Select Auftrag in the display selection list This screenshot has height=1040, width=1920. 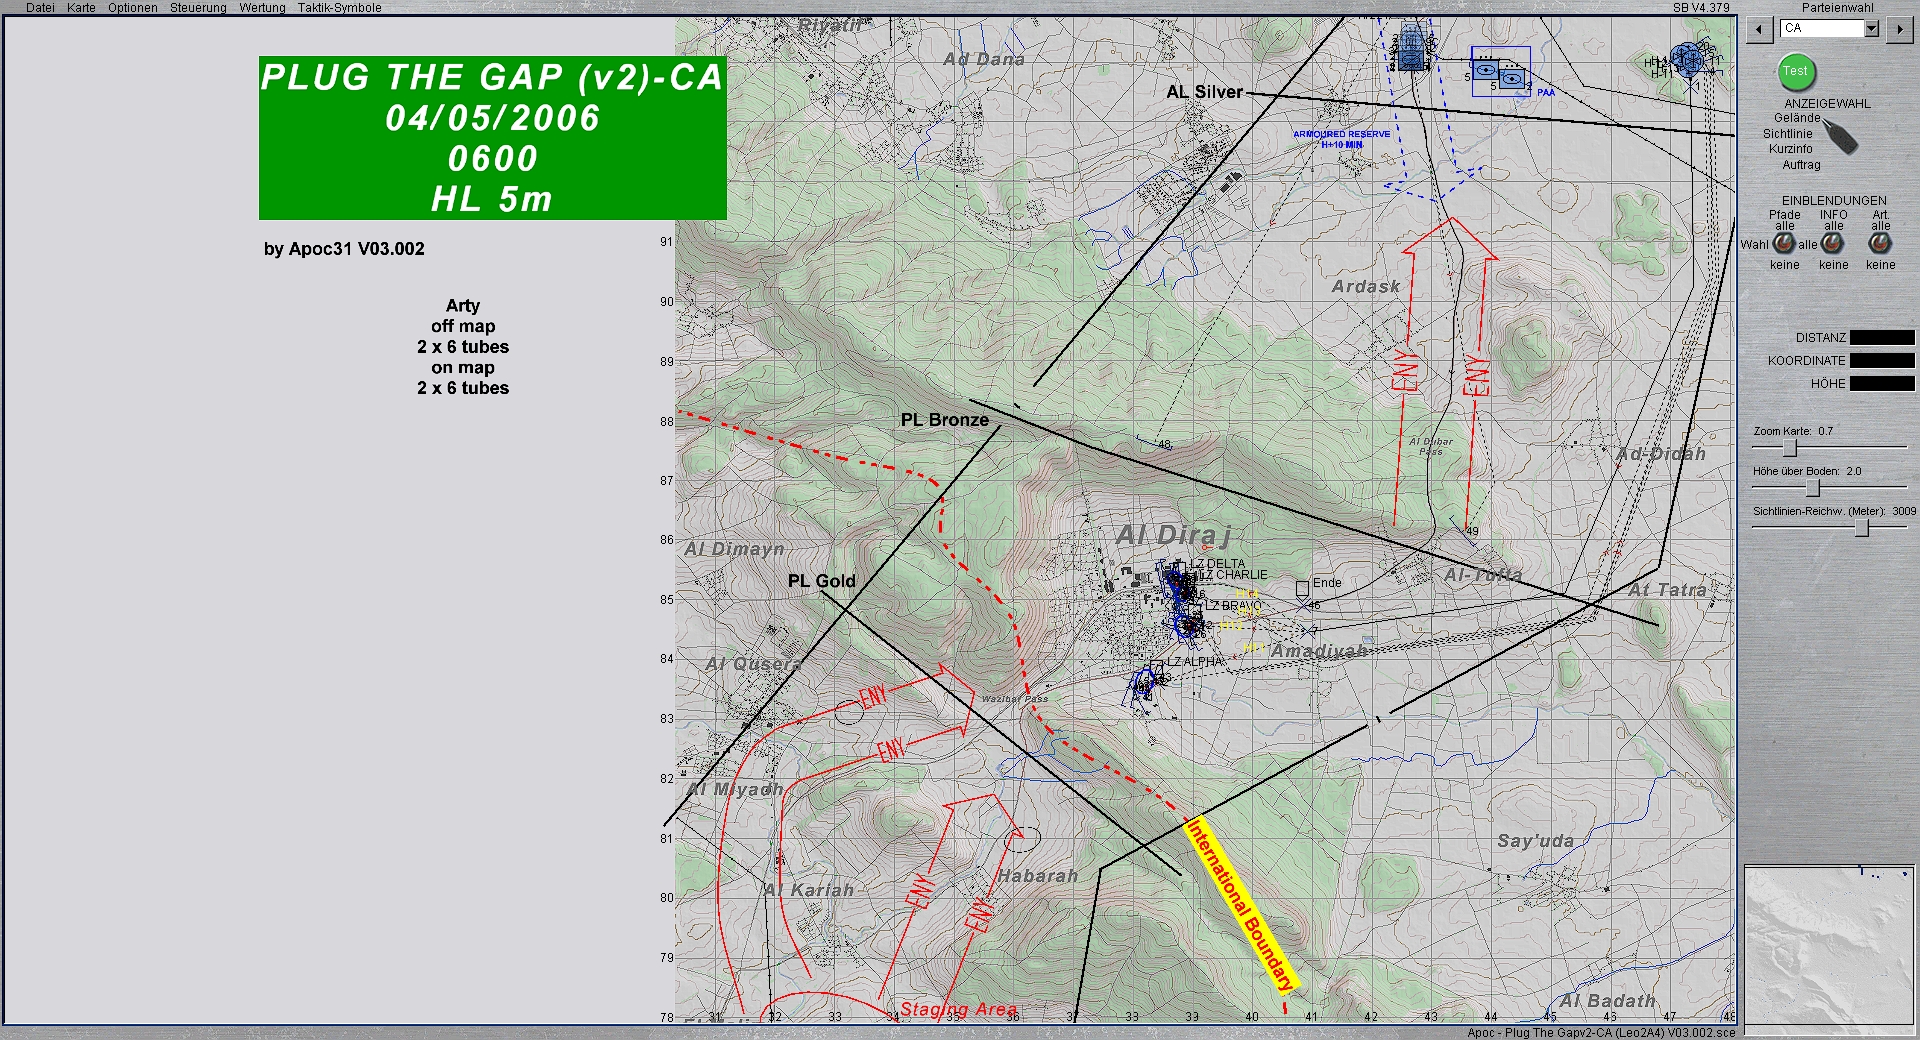click(1800, 165)
